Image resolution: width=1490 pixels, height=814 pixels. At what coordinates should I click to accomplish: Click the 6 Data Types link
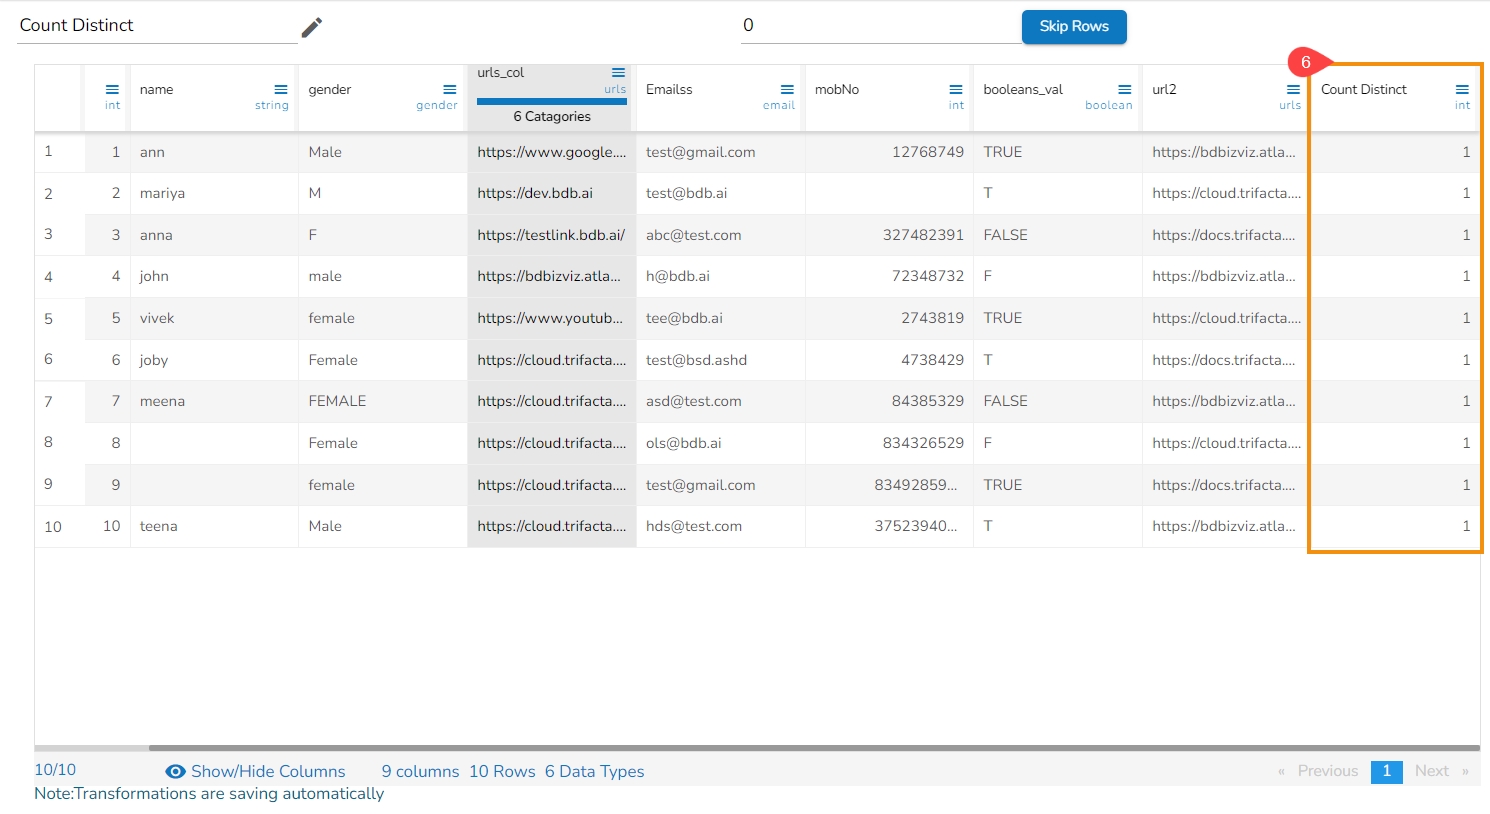coord(594,772)
